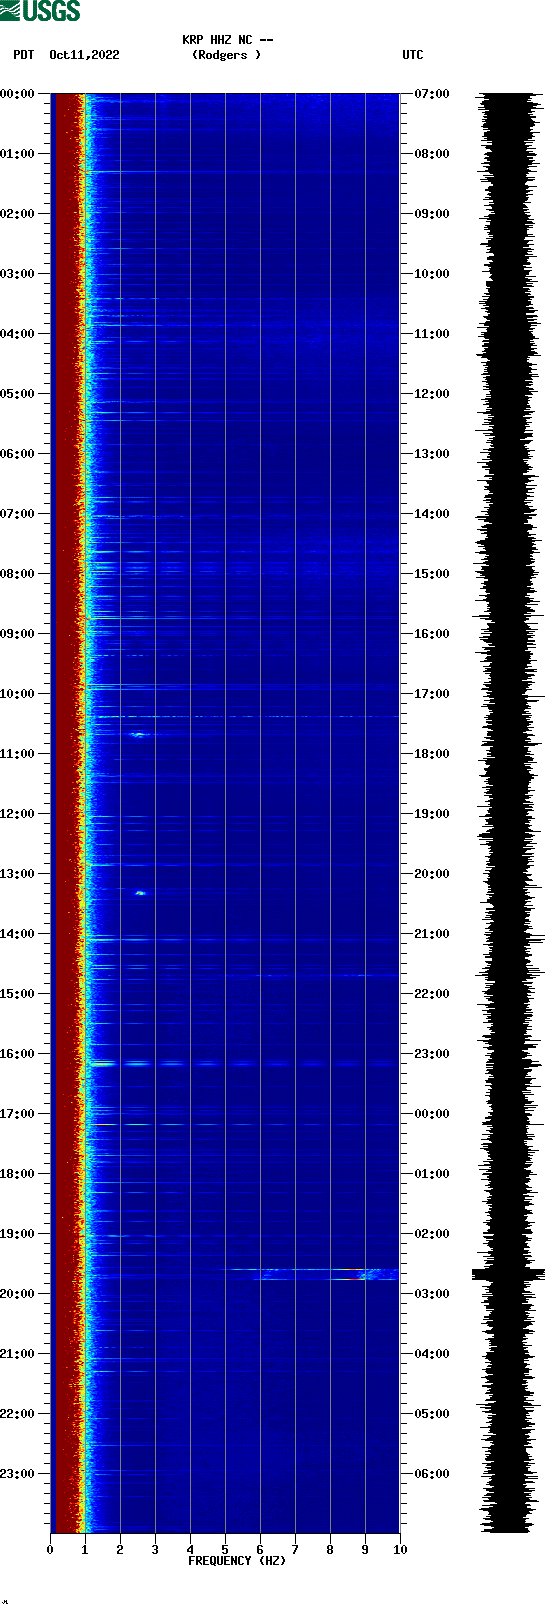This screenshot has height=1613, width=552.
Task: Click the date label Oct11,2022
Action: pos(84,55)
